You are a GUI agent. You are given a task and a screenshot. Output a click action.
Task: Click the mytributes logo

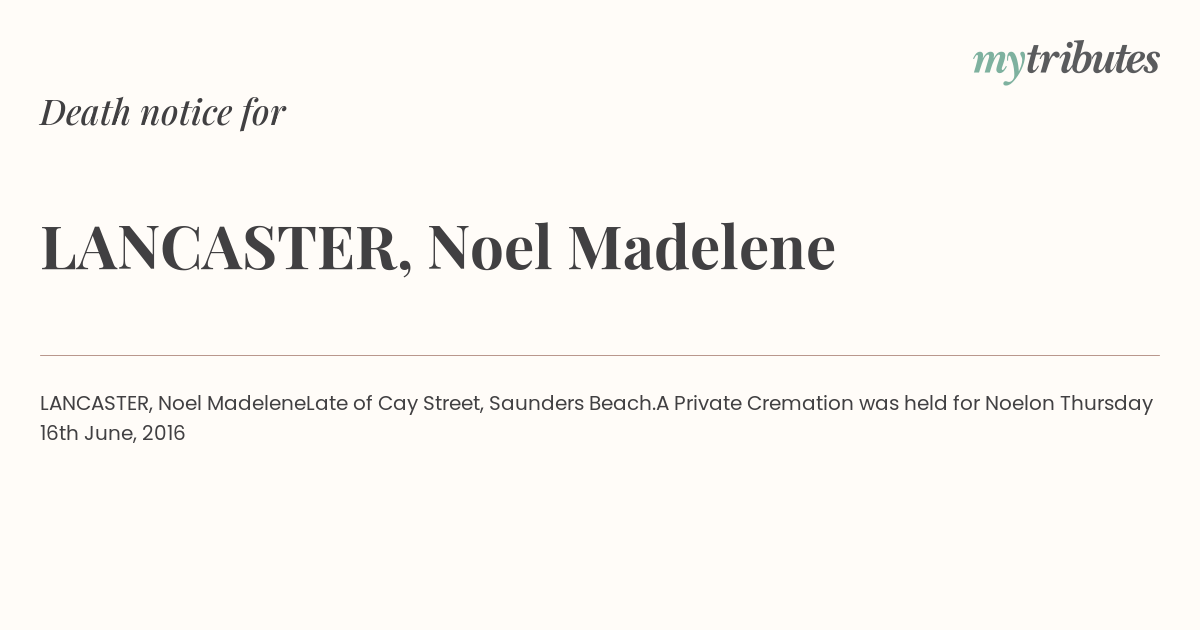tap(1066, 61)
